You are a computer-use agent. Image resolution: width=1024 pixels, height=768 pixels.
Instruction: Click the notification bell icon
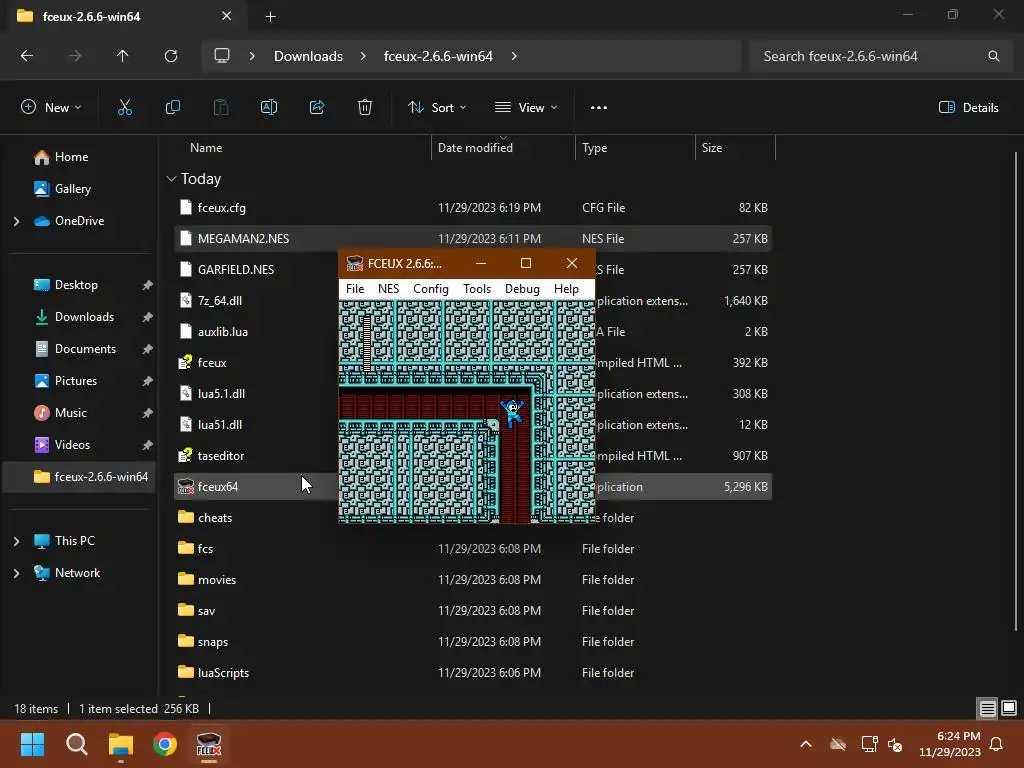[x=997, y=744]
